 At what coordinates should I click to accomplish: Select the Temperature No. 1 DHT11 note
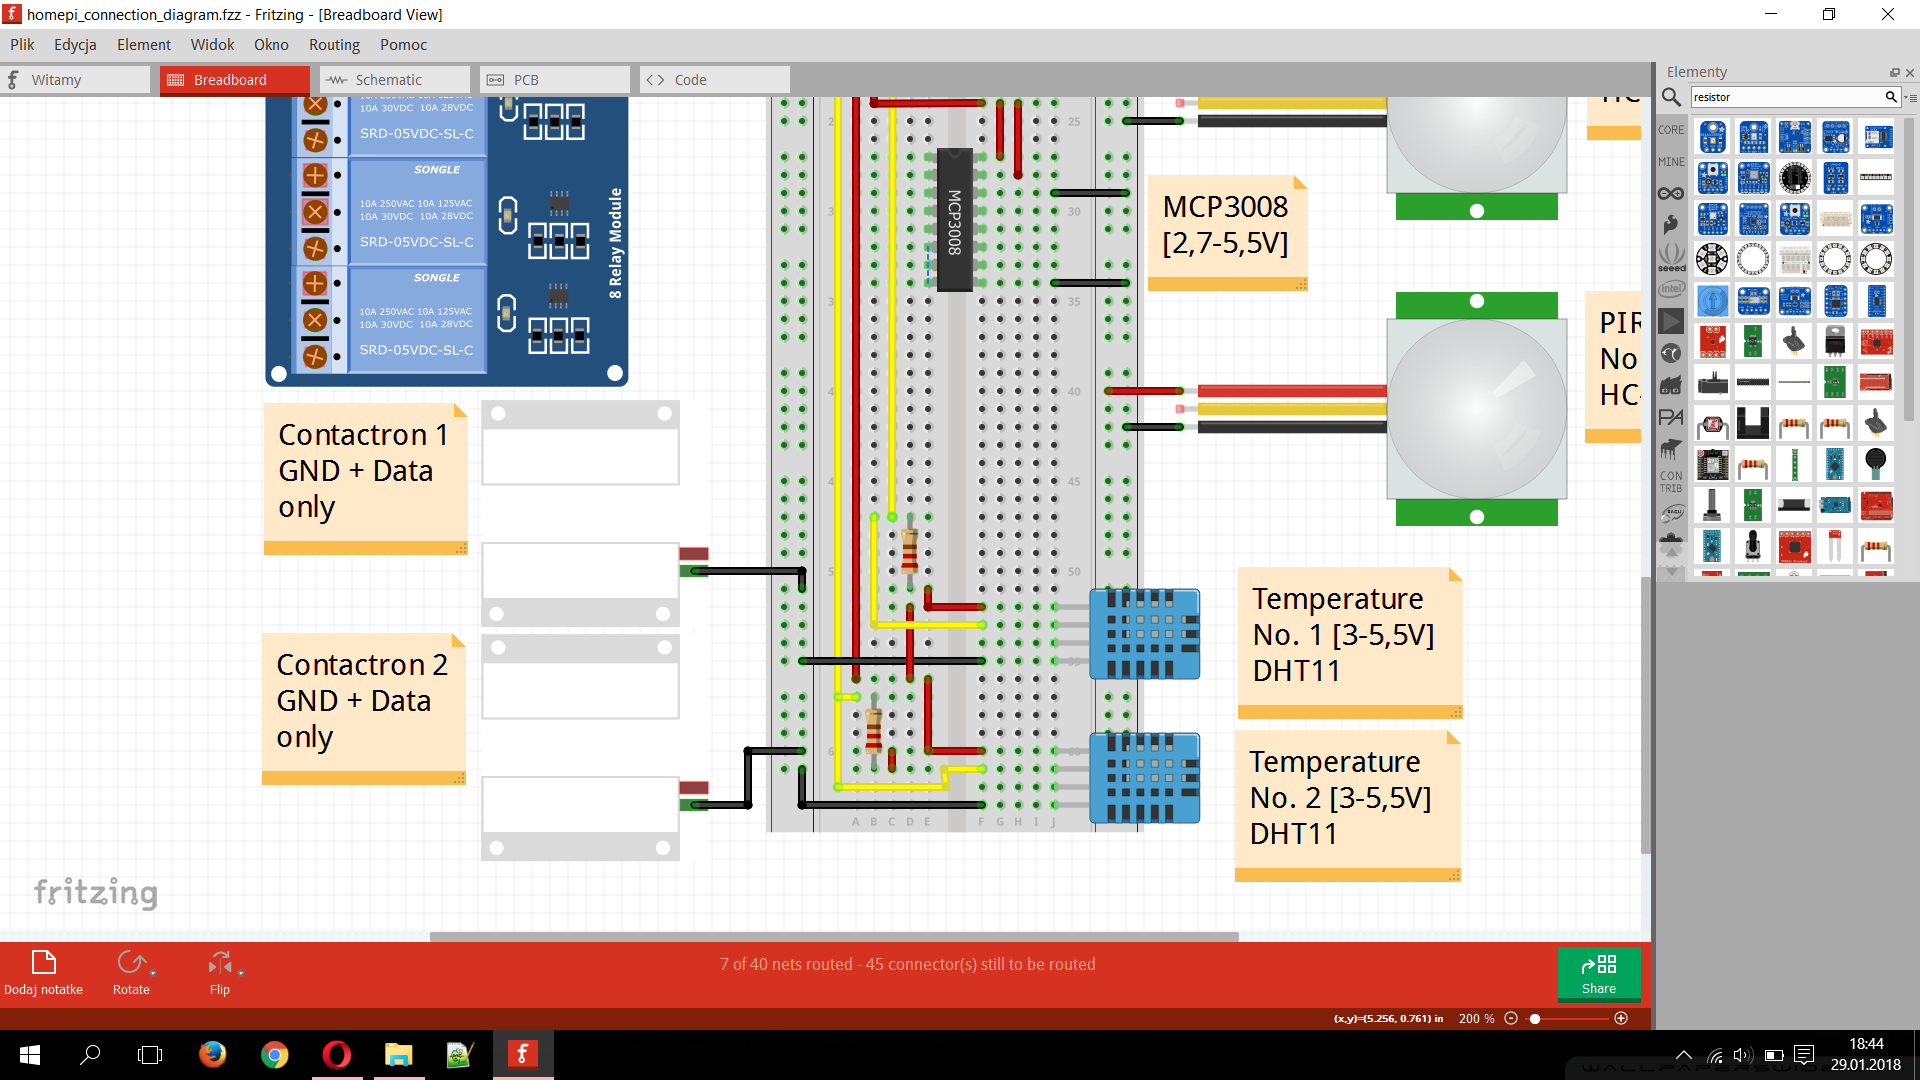pos(1350,642)
